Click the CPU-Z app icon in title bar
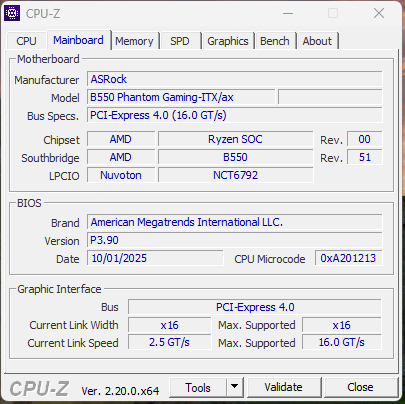 [x=12, y=13]
